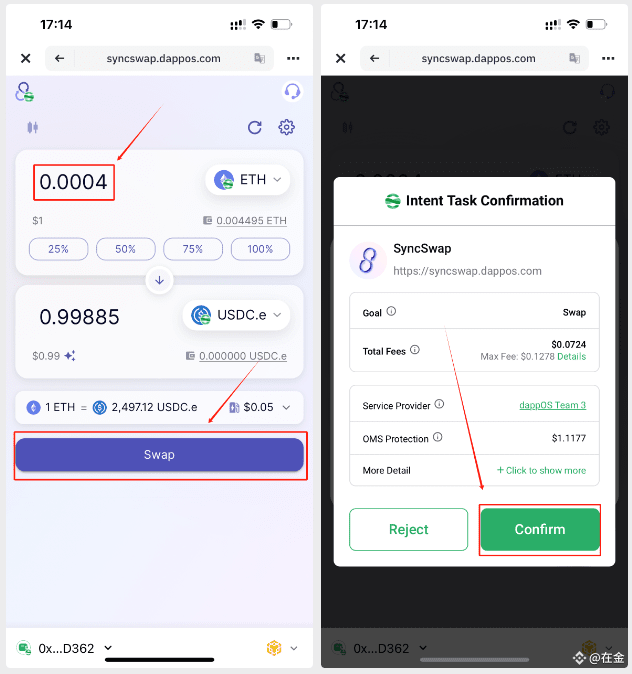This screenshot has width=632, height=674.
Task: Open the ETH token selector dropdown
Action: pyautogui.click(x=248, y=180)
